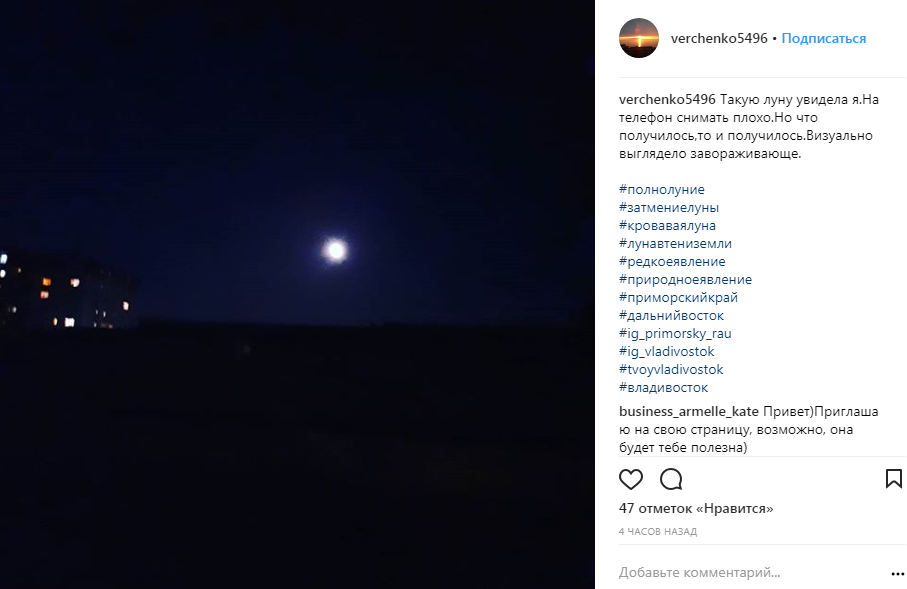The height and width of the screenshot is (589, 907).
Task: Click the 4 часов назад timestamp
Action: 658,531
